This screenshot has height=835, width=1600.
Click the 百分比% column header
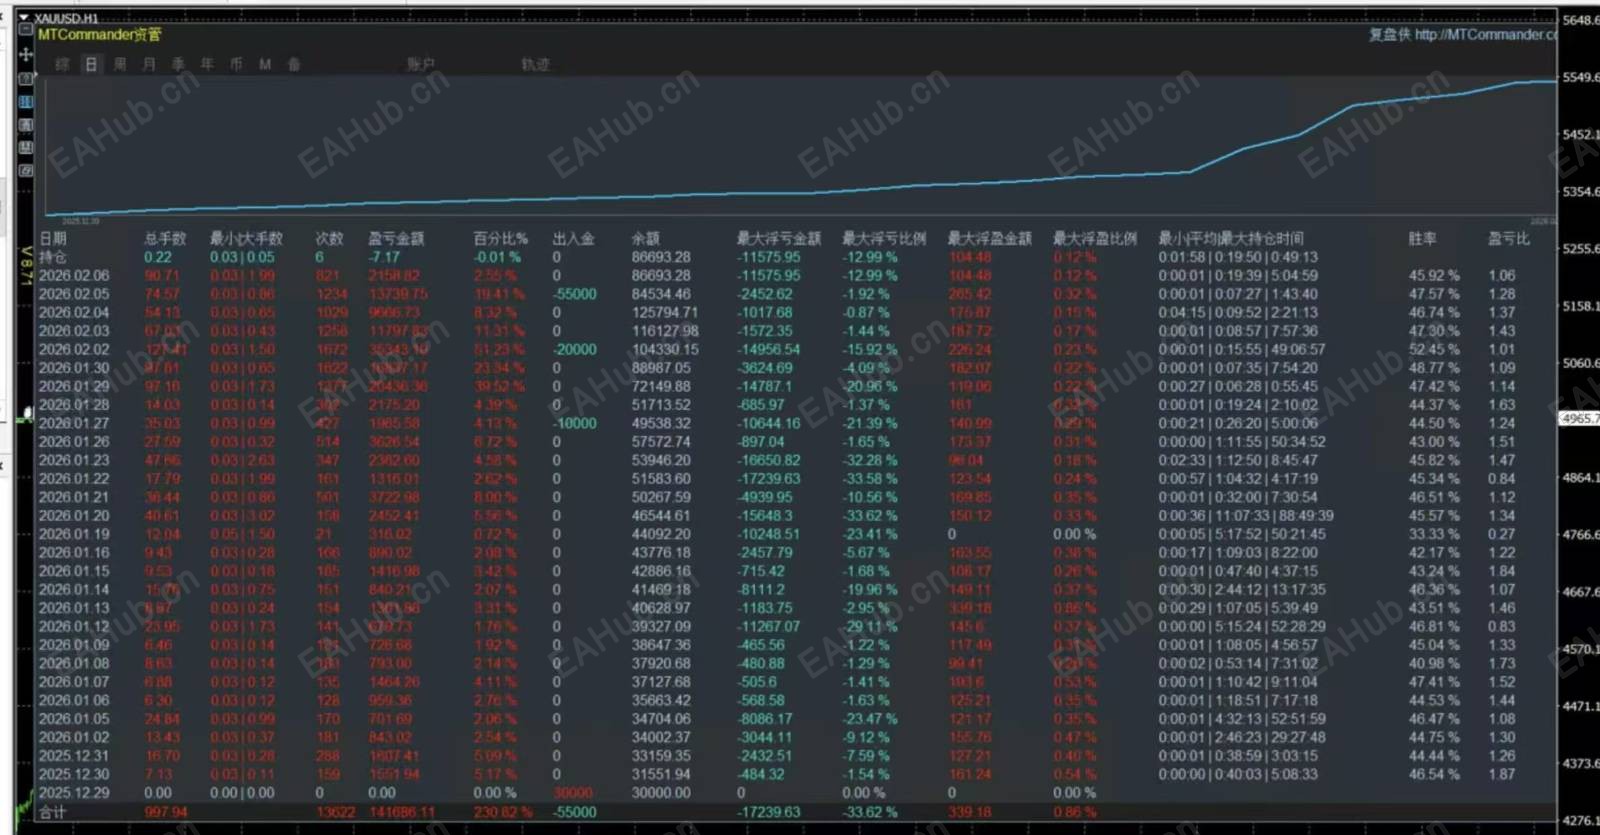coord(500,239)
